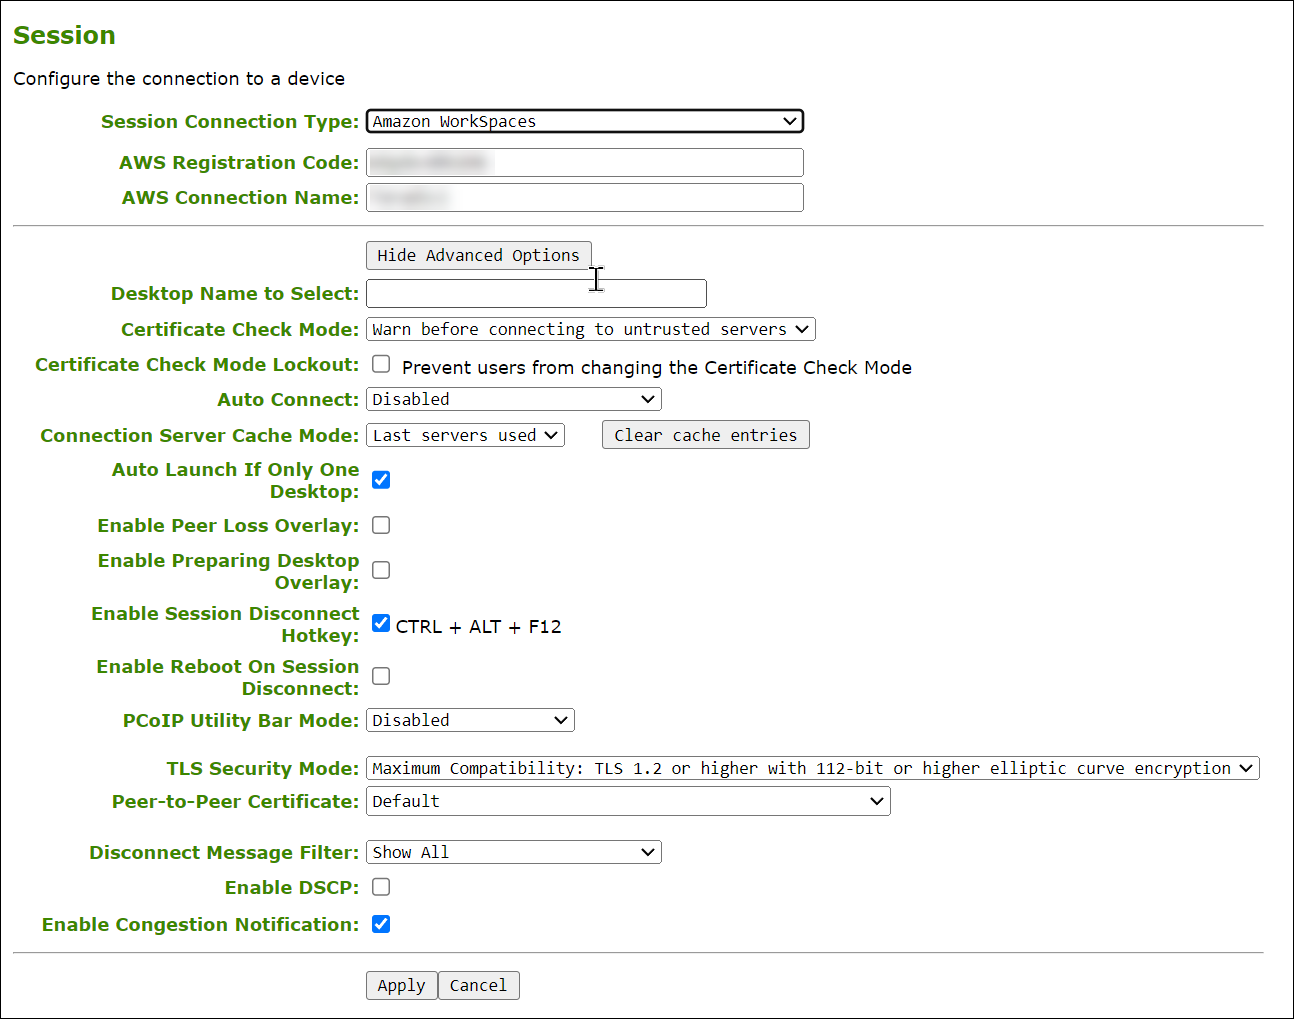Open the Certificate Check Mode dropdown
Screen dimensions: 1294x1019
tap(591, 329)
